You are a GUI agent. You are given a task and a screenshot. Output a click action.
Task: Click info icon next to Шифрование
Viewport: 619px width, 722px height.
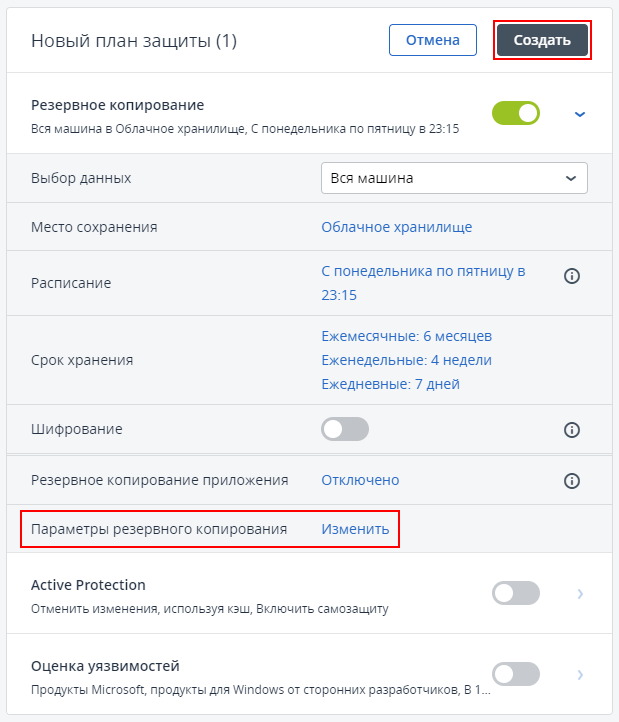click(572, 430)
